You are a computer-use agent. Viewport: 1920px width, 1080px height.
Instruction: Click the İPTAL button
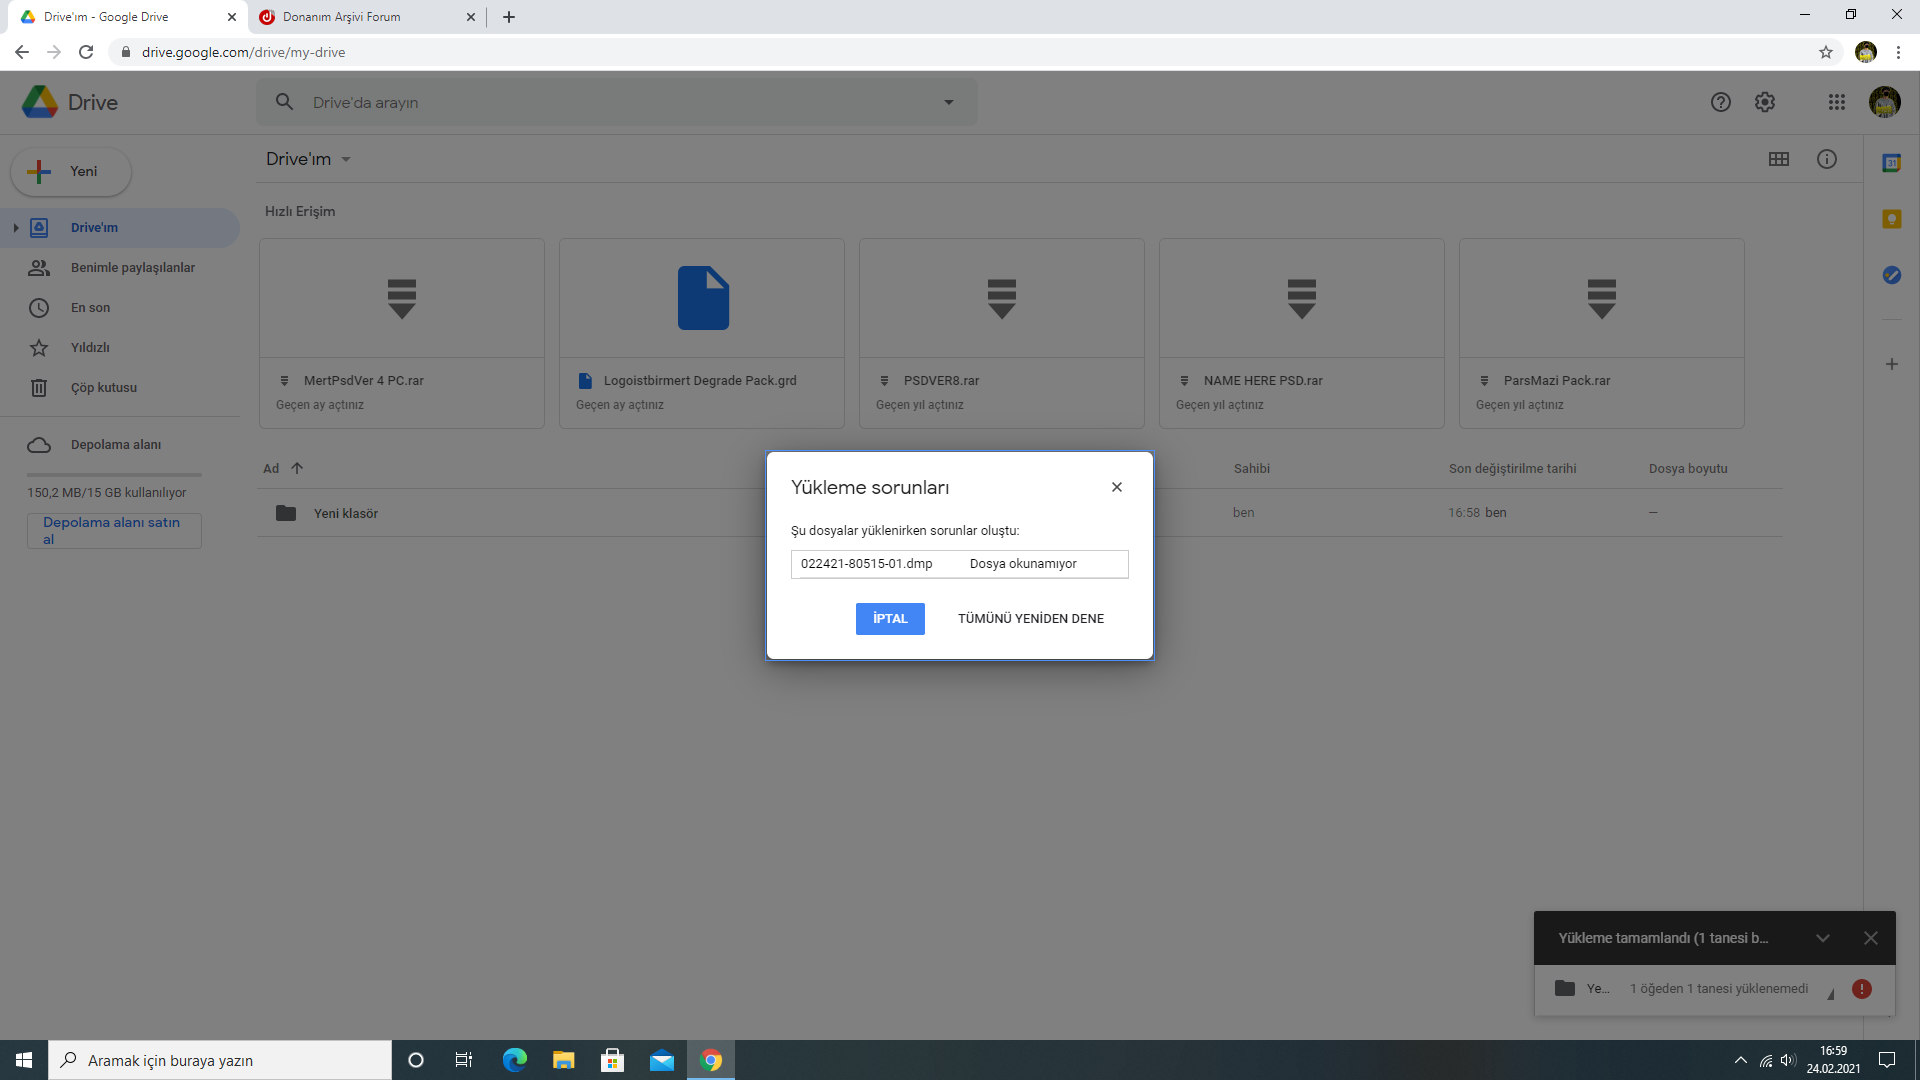pyautogui.click(x=890, y=619)
